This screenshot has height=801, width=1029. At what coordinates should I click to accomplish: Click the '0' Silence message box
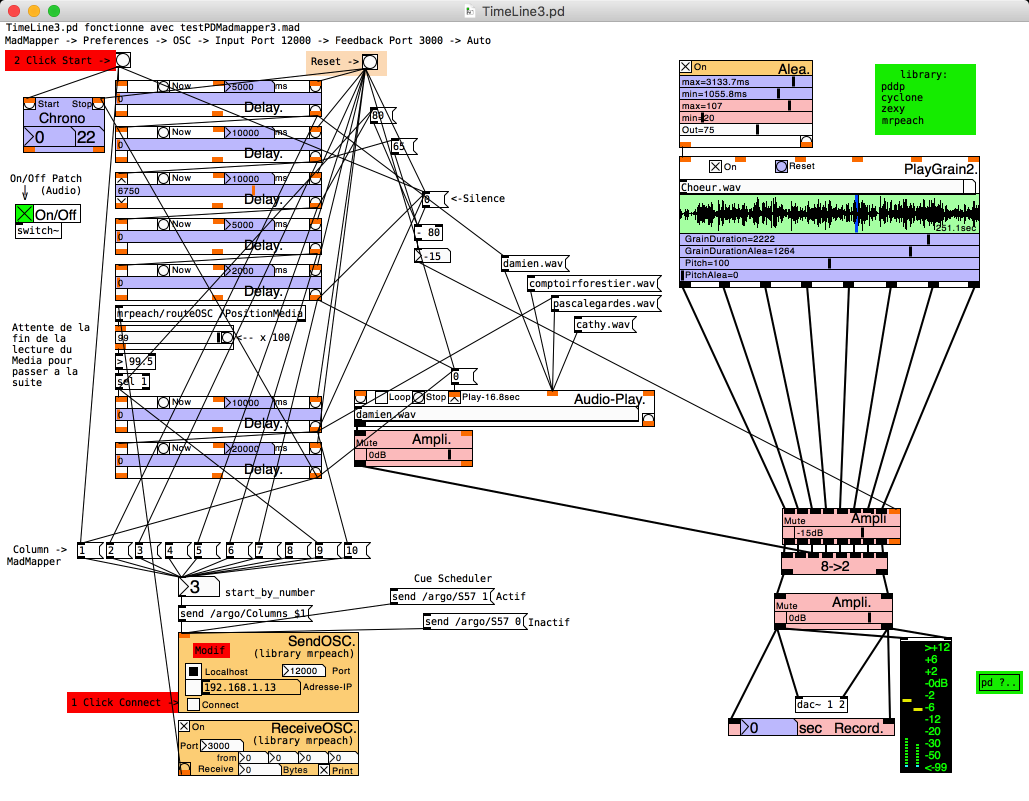(434, 199)
